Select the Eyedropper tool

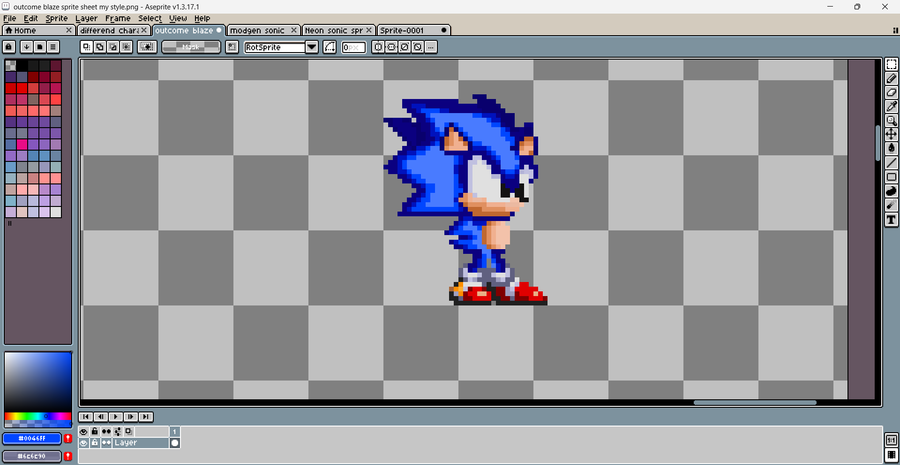891,106
